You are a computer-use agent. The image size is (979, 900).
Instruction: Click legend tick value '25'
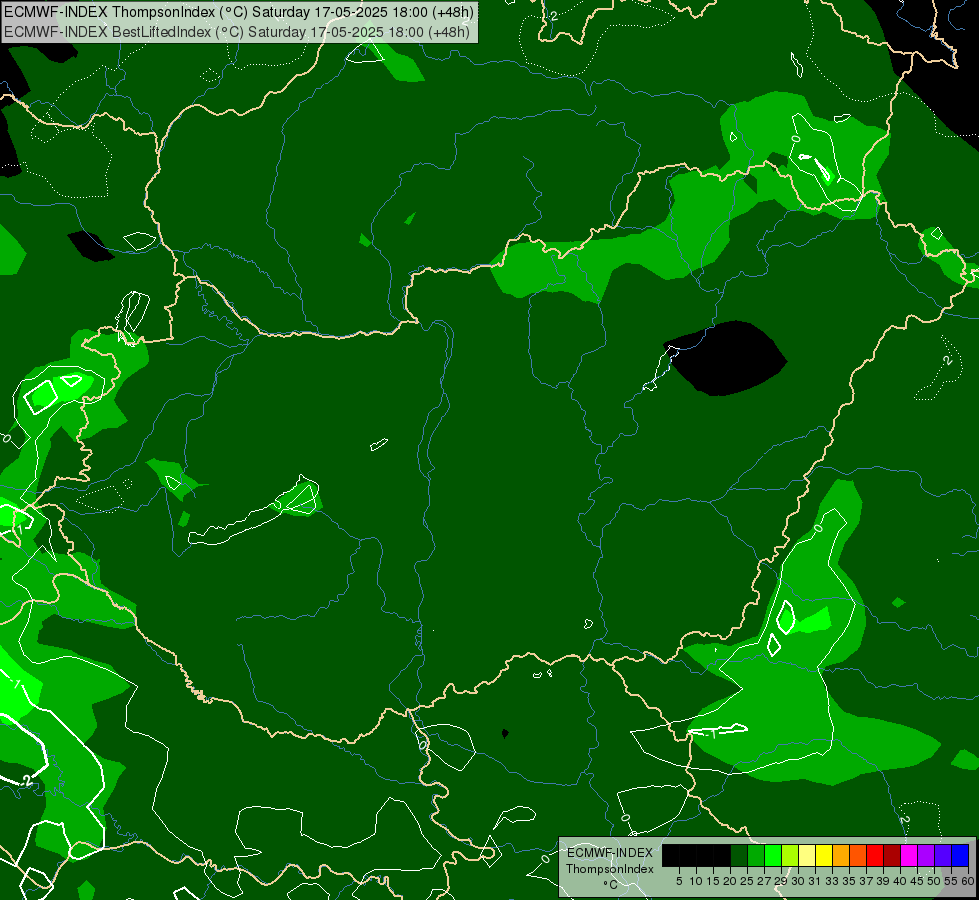747,881
